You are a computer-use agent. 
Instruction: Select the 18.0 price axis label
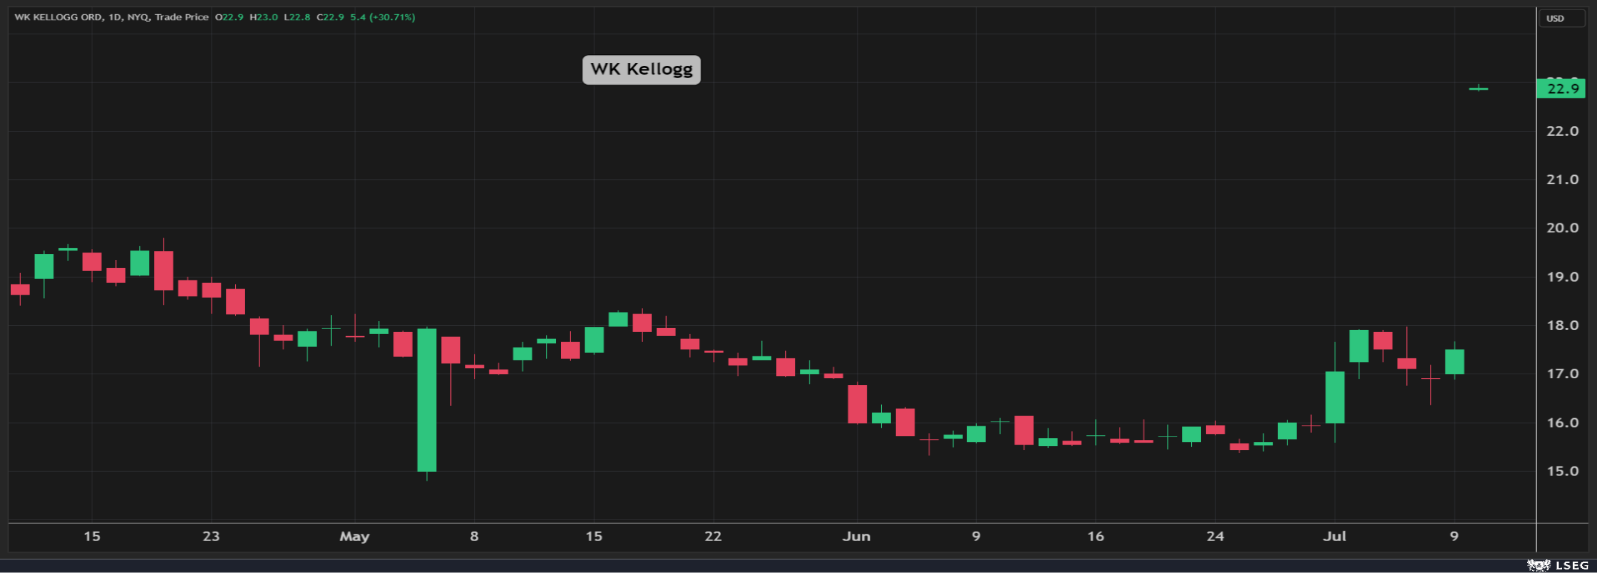coord(1562,325)
